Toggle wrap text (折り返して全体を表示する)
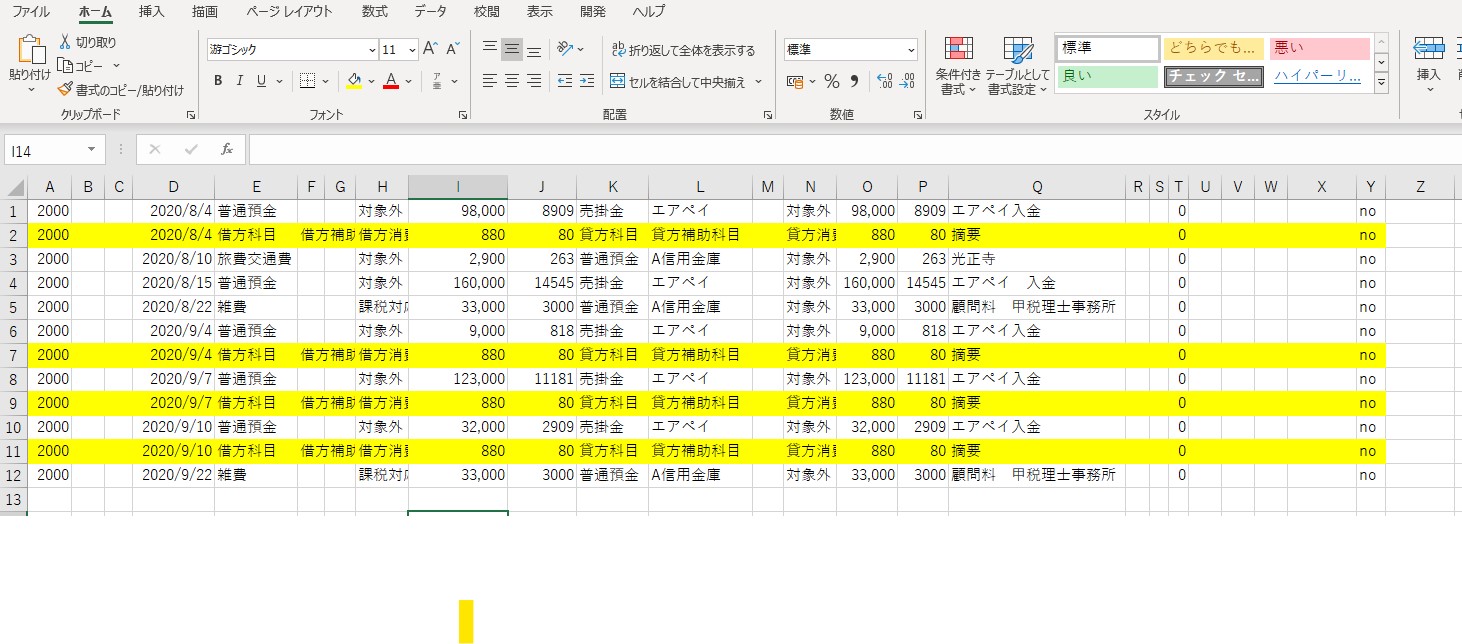Screen dimensions: 1462x644 pyautogui.click(x=683, y=50)
